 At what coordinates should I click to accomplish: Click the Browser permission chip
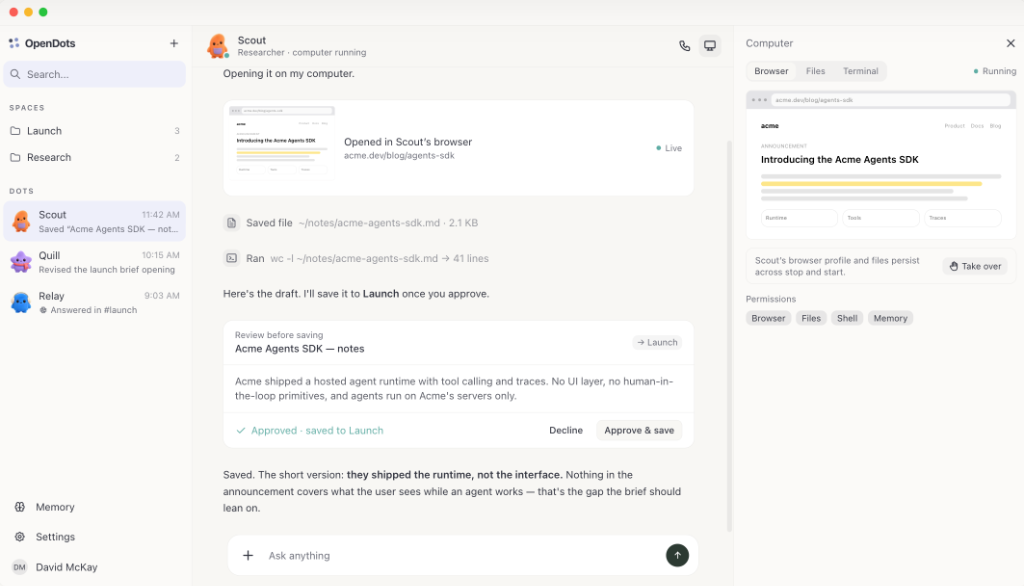pos(768,318)
